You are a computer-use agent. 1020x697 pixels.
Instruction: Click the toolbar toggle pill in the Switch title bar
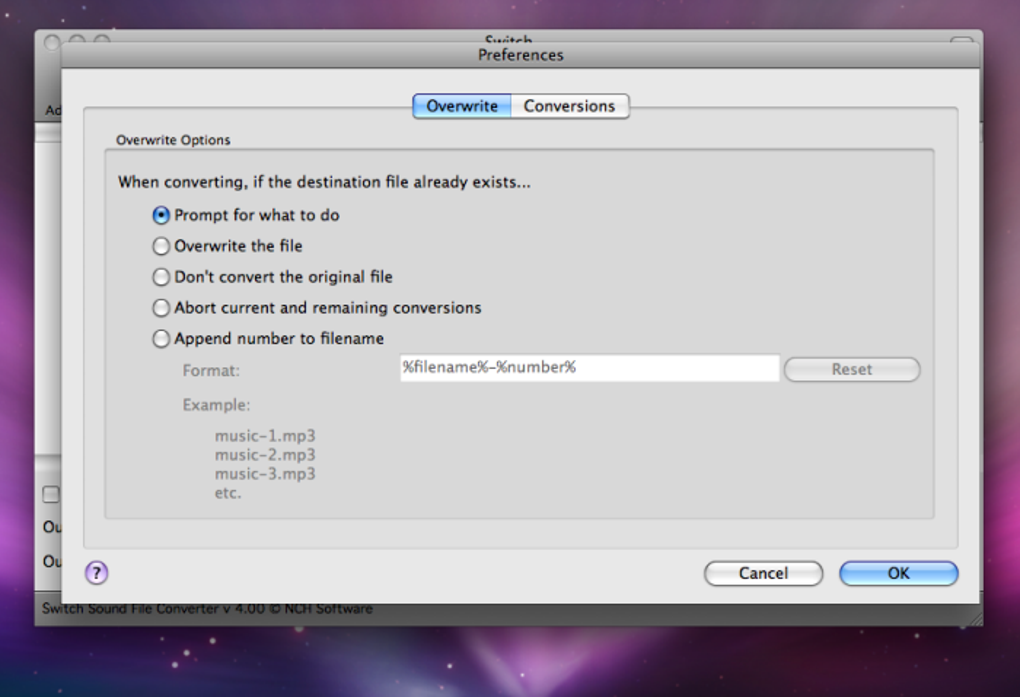click(x=961, y=40)
